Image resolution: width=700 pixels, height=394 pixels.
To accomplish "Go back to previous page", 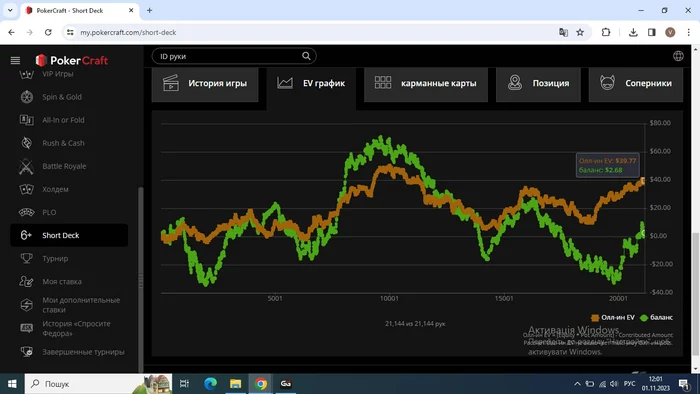I will [x=11, y=32].
